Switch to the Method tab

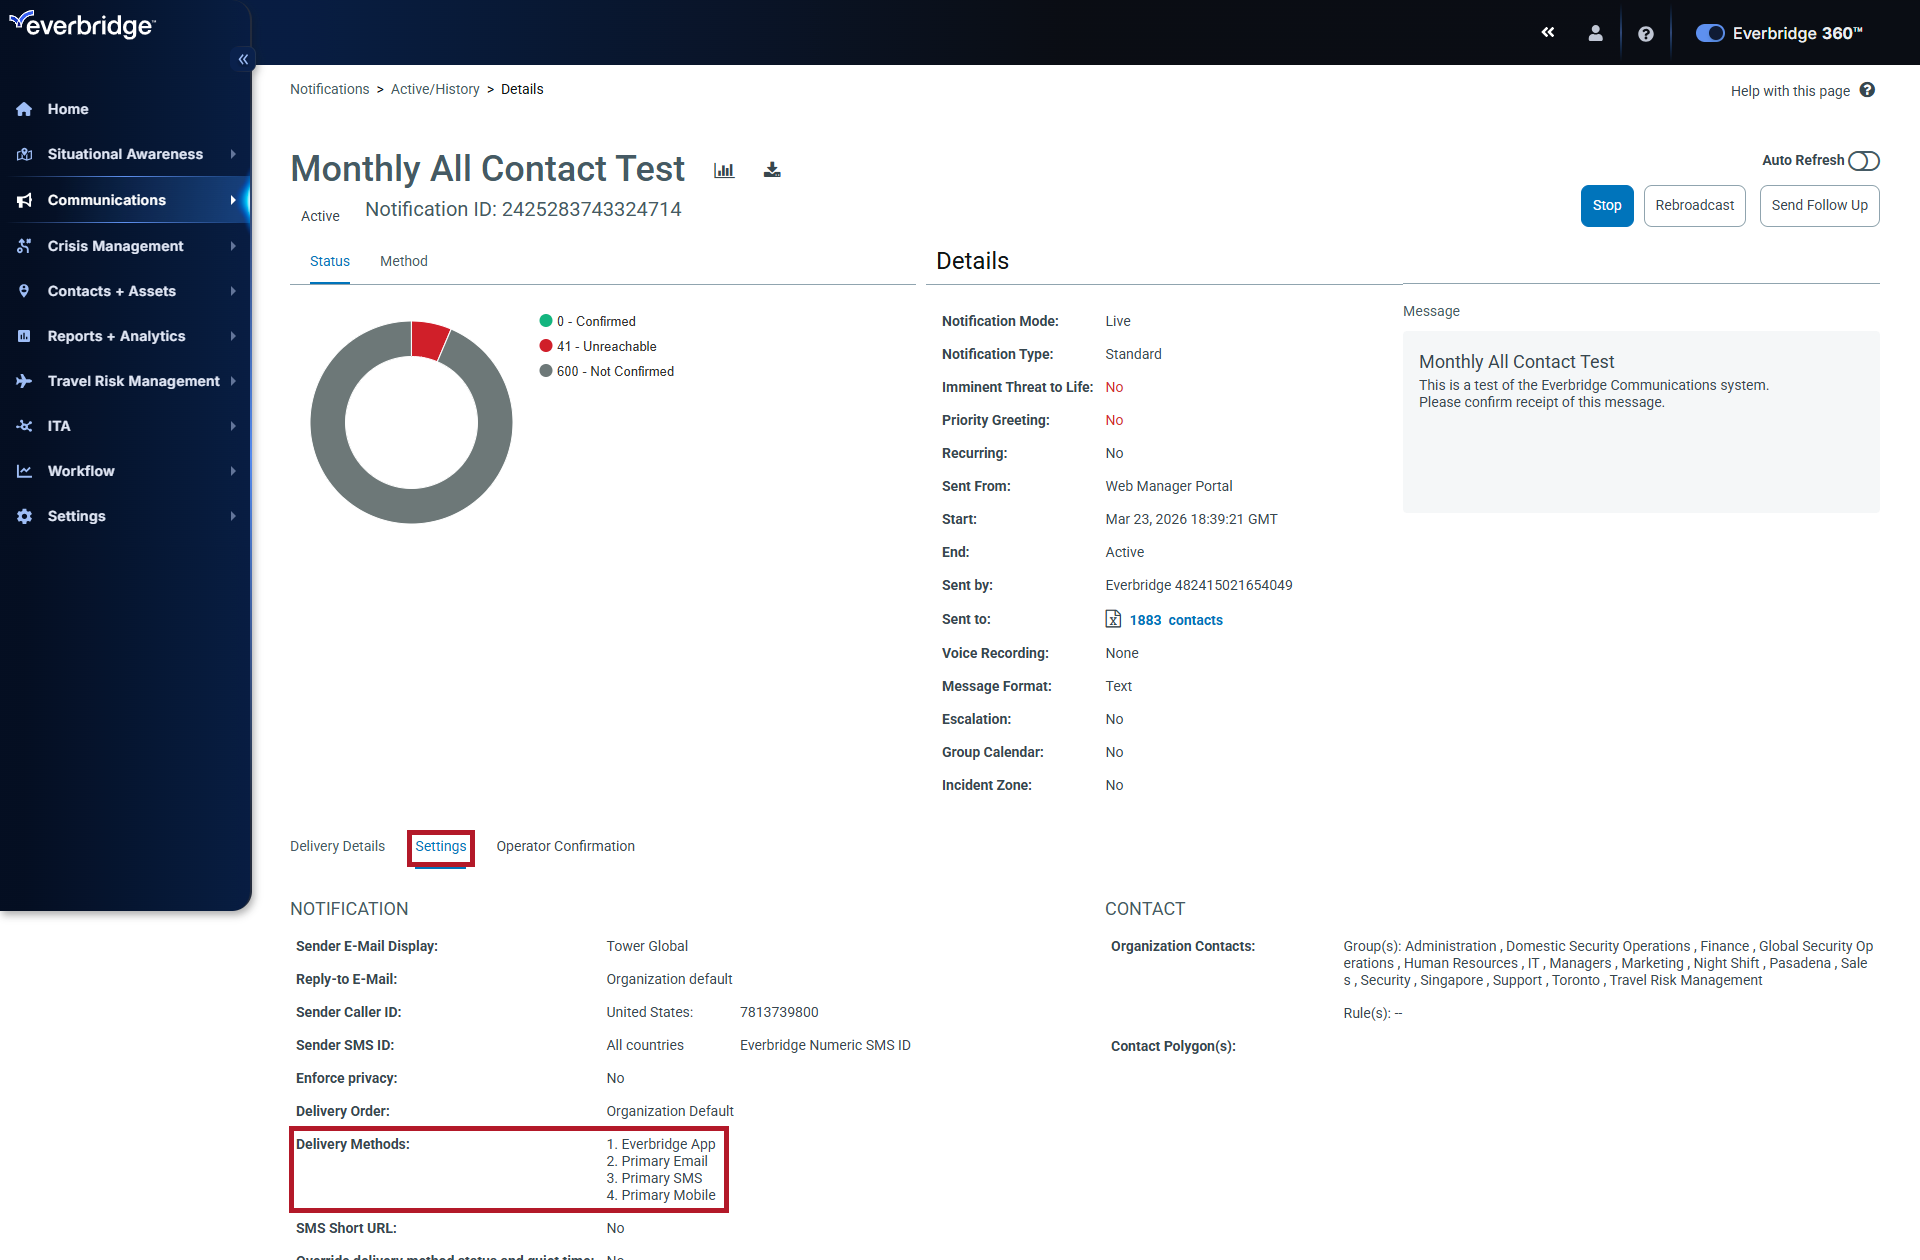(403, 261)
